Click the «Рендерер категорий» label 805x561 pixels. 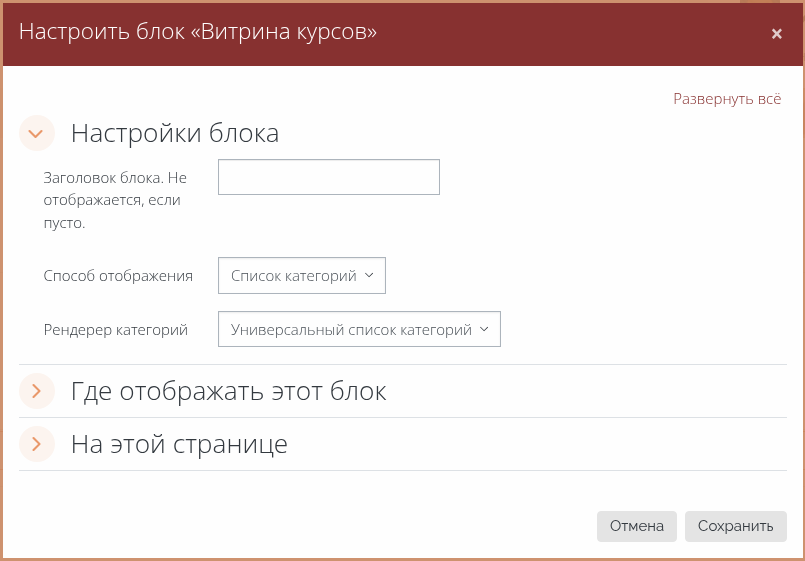116,329
